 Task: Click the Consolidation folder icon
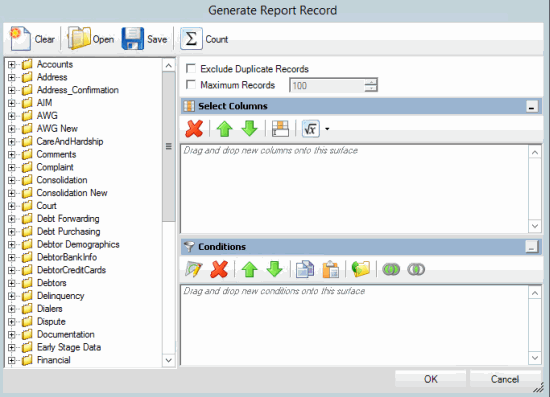(27, 180)
